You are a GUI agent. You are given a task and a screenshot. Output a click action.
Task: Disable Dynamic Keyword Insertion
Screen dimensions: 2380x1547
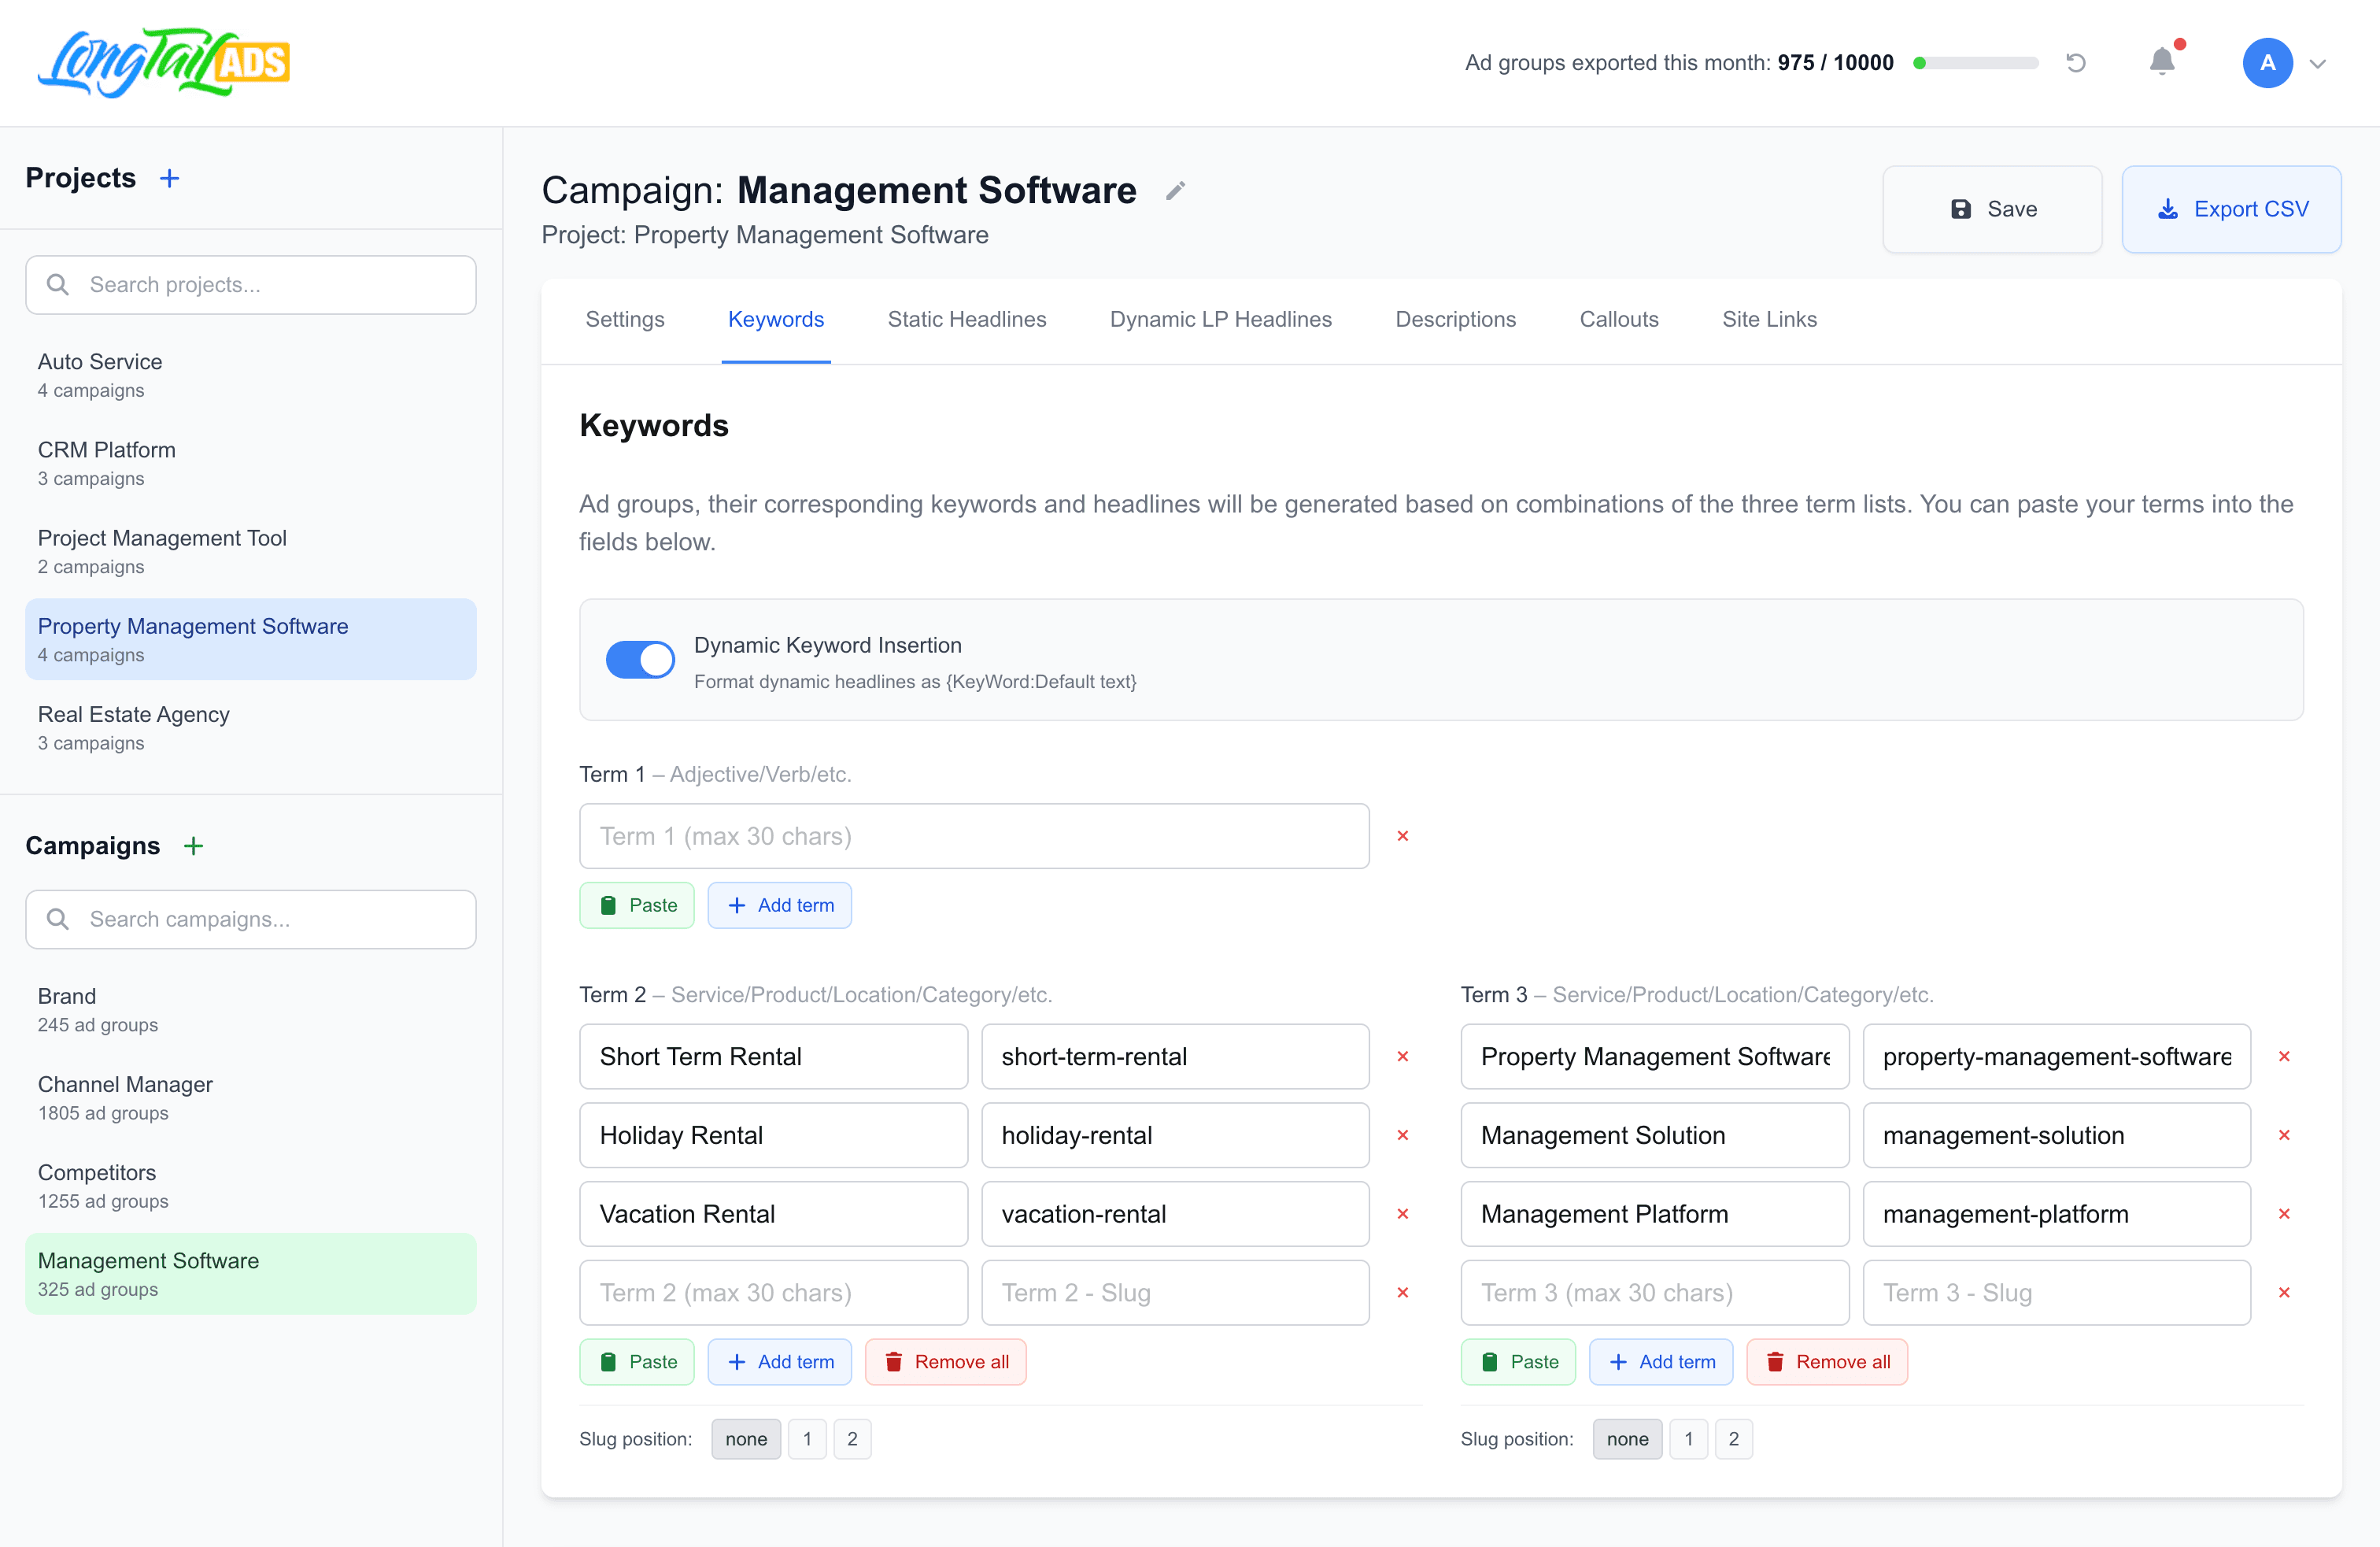tap(639, 659)
